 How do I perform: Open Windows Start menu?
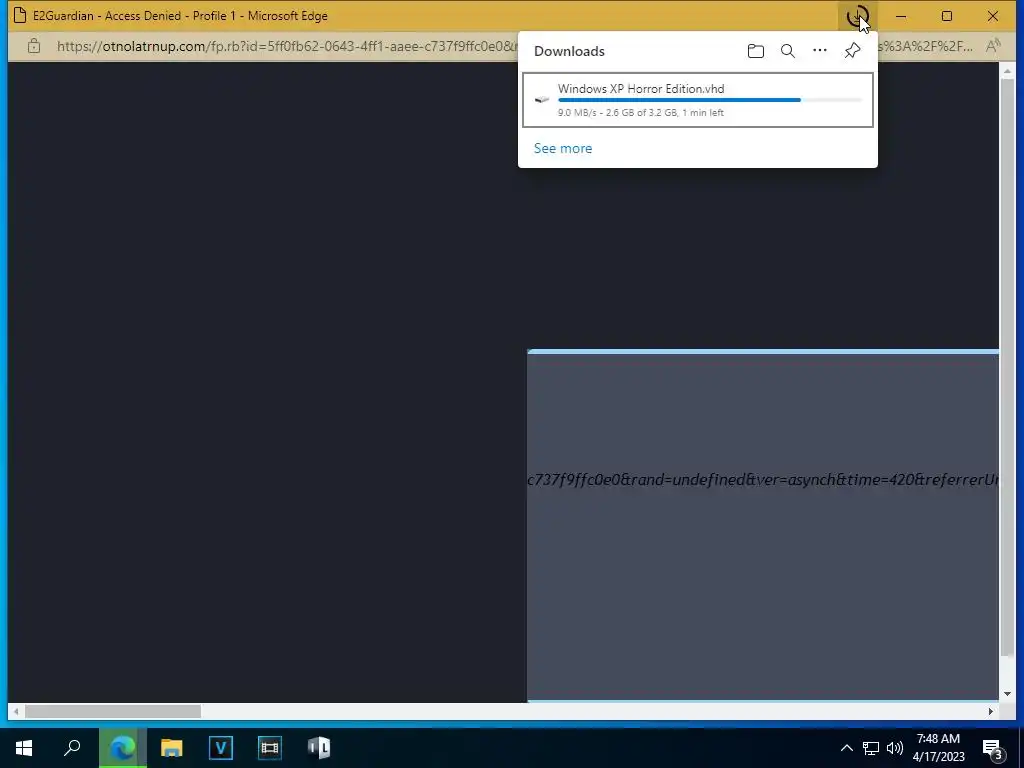pyautogui.click(x=24, y=748)
